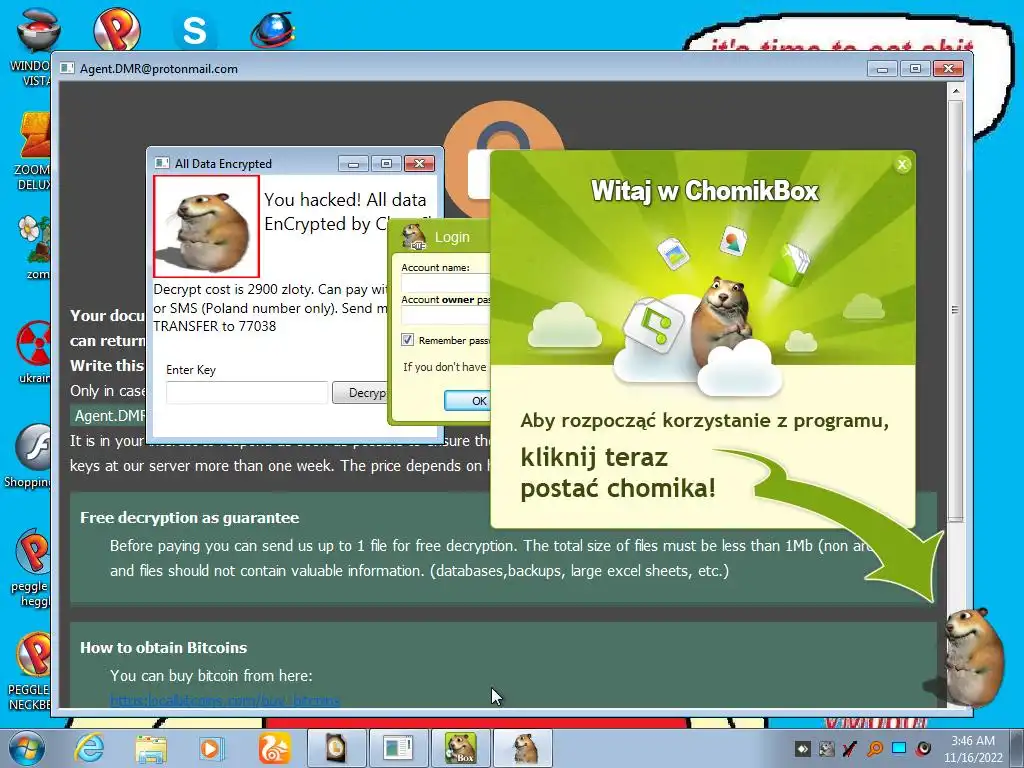Viewport: 1024px width, 768px height.
Task: Click the Account owner password field
Action: click(445, 315)
